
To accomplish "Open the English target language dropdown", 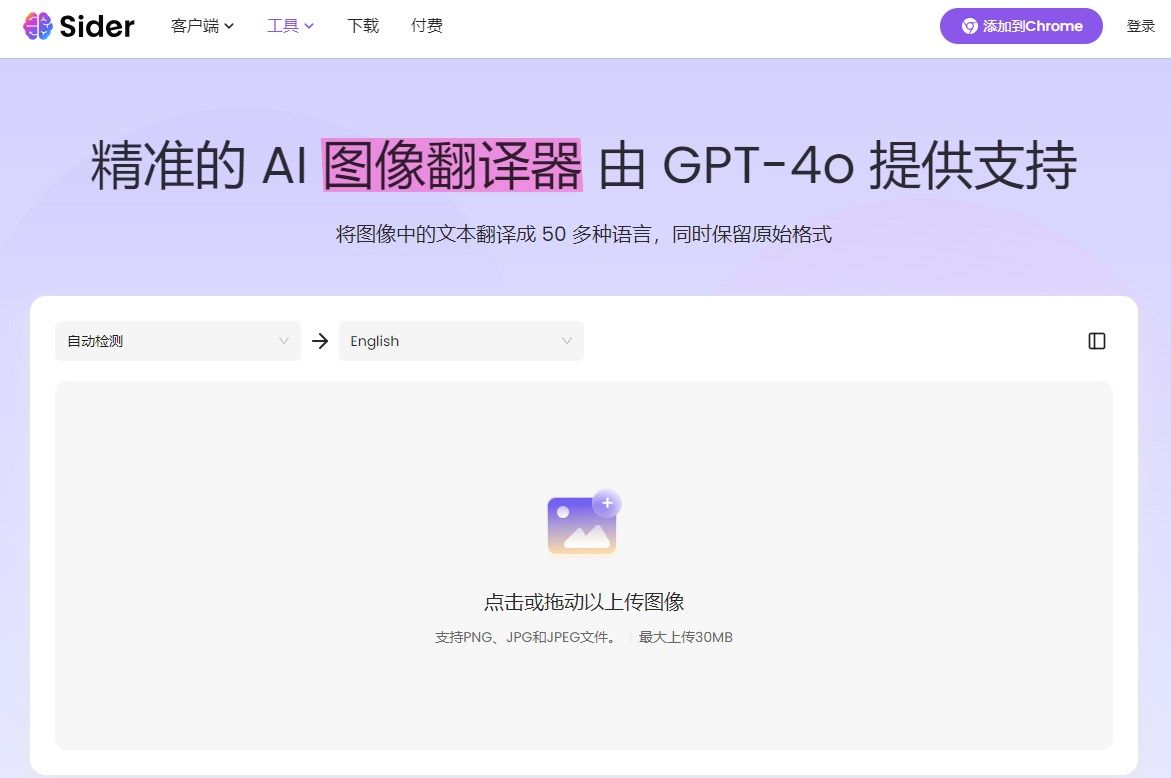I will (x=462, y=341).
